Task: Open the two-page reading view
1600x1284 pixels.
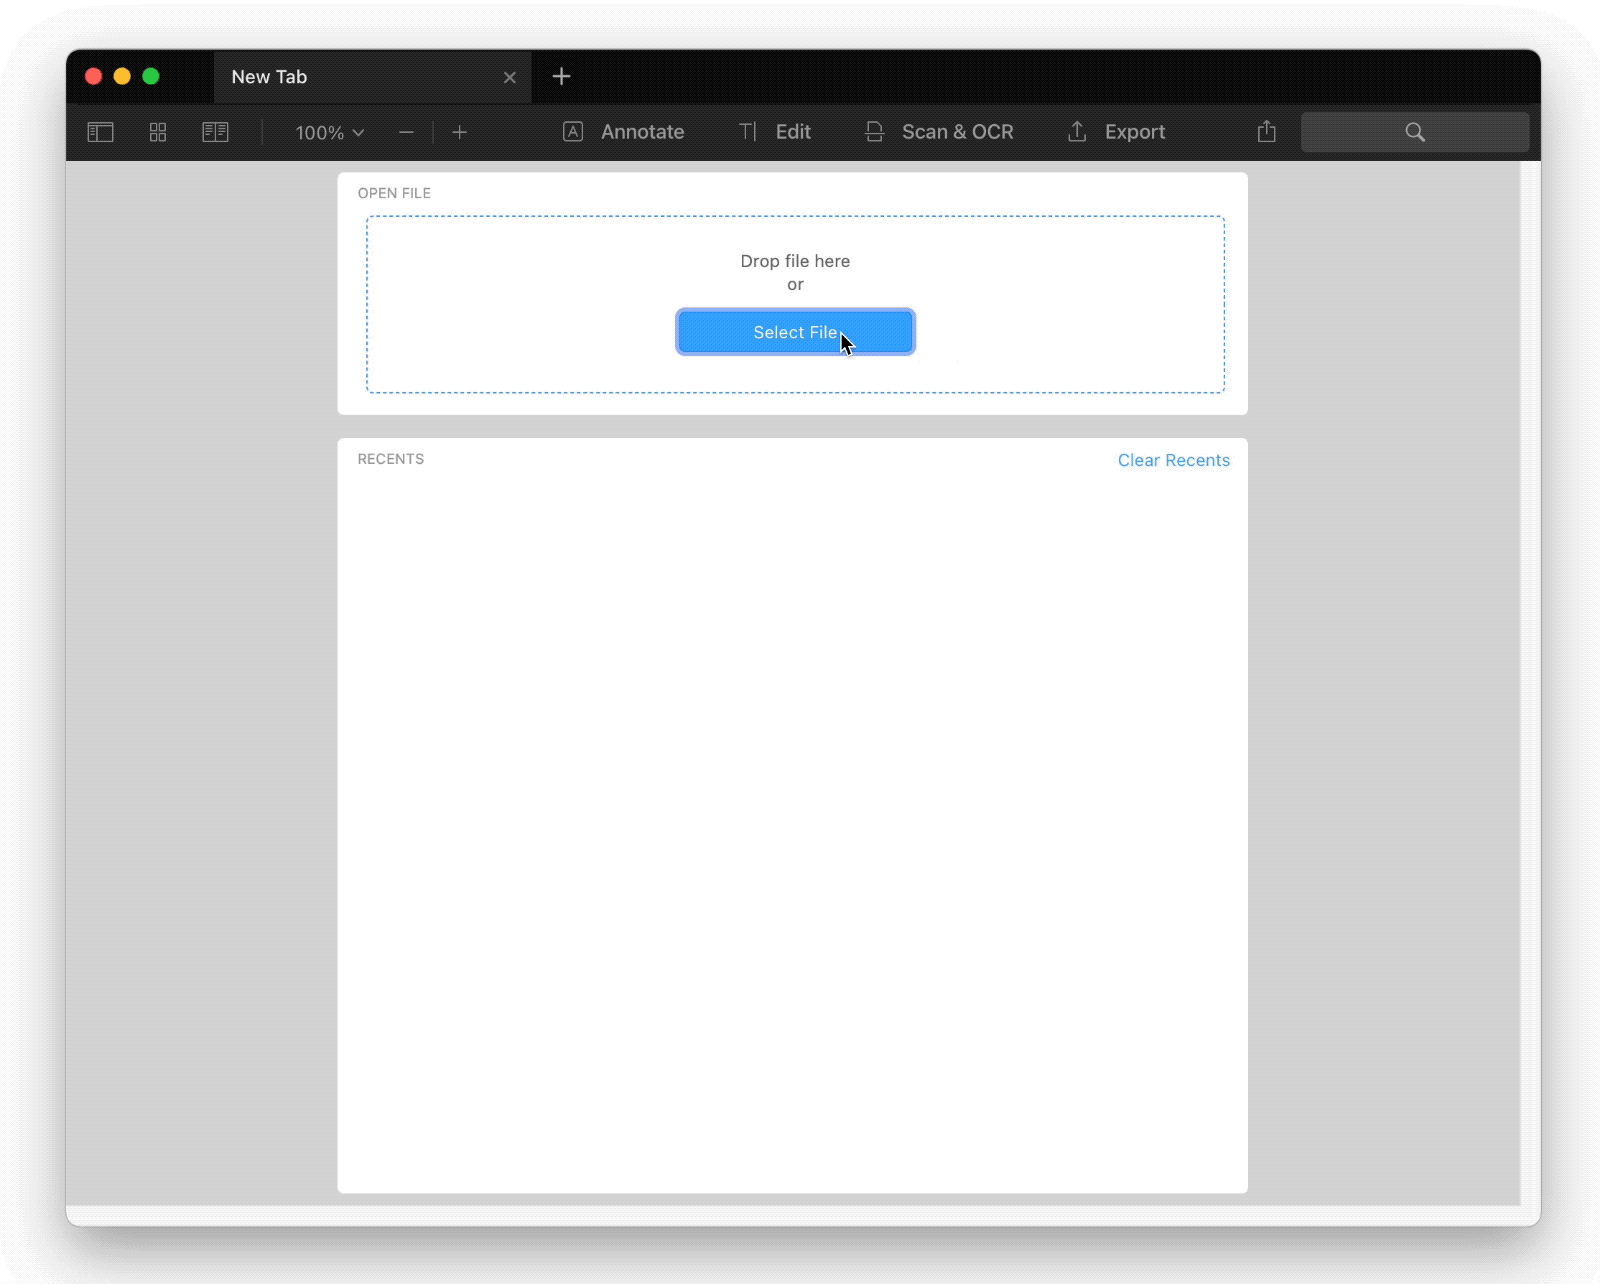Action: 215,132
